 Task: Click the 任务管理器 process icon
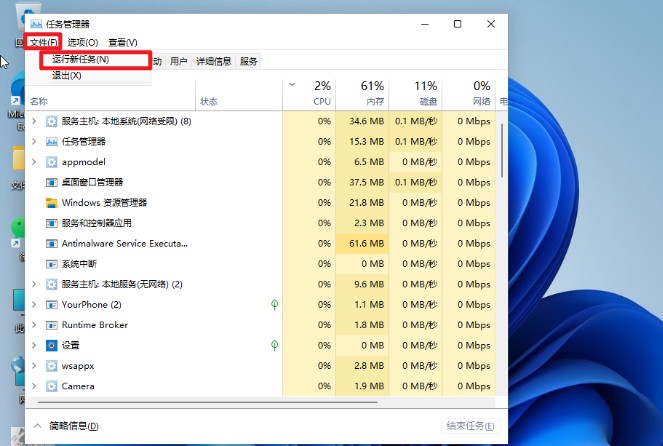pos(52,142)
